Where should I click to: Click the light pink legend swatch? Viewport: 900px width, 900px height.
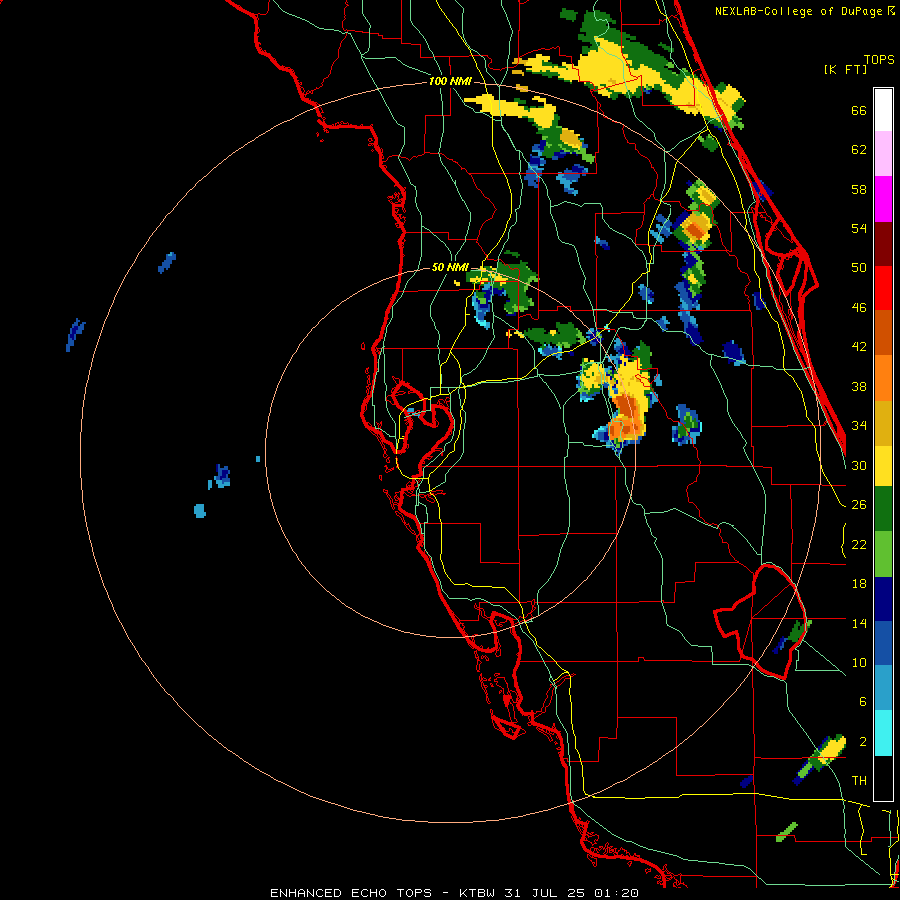[883, 153]
